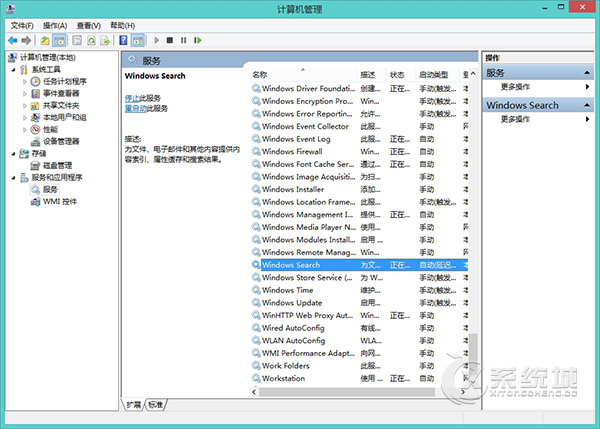Sort by the 状态 column header
Image resolution: width=600 pixels, height=429 pixels.
[400, 75]
